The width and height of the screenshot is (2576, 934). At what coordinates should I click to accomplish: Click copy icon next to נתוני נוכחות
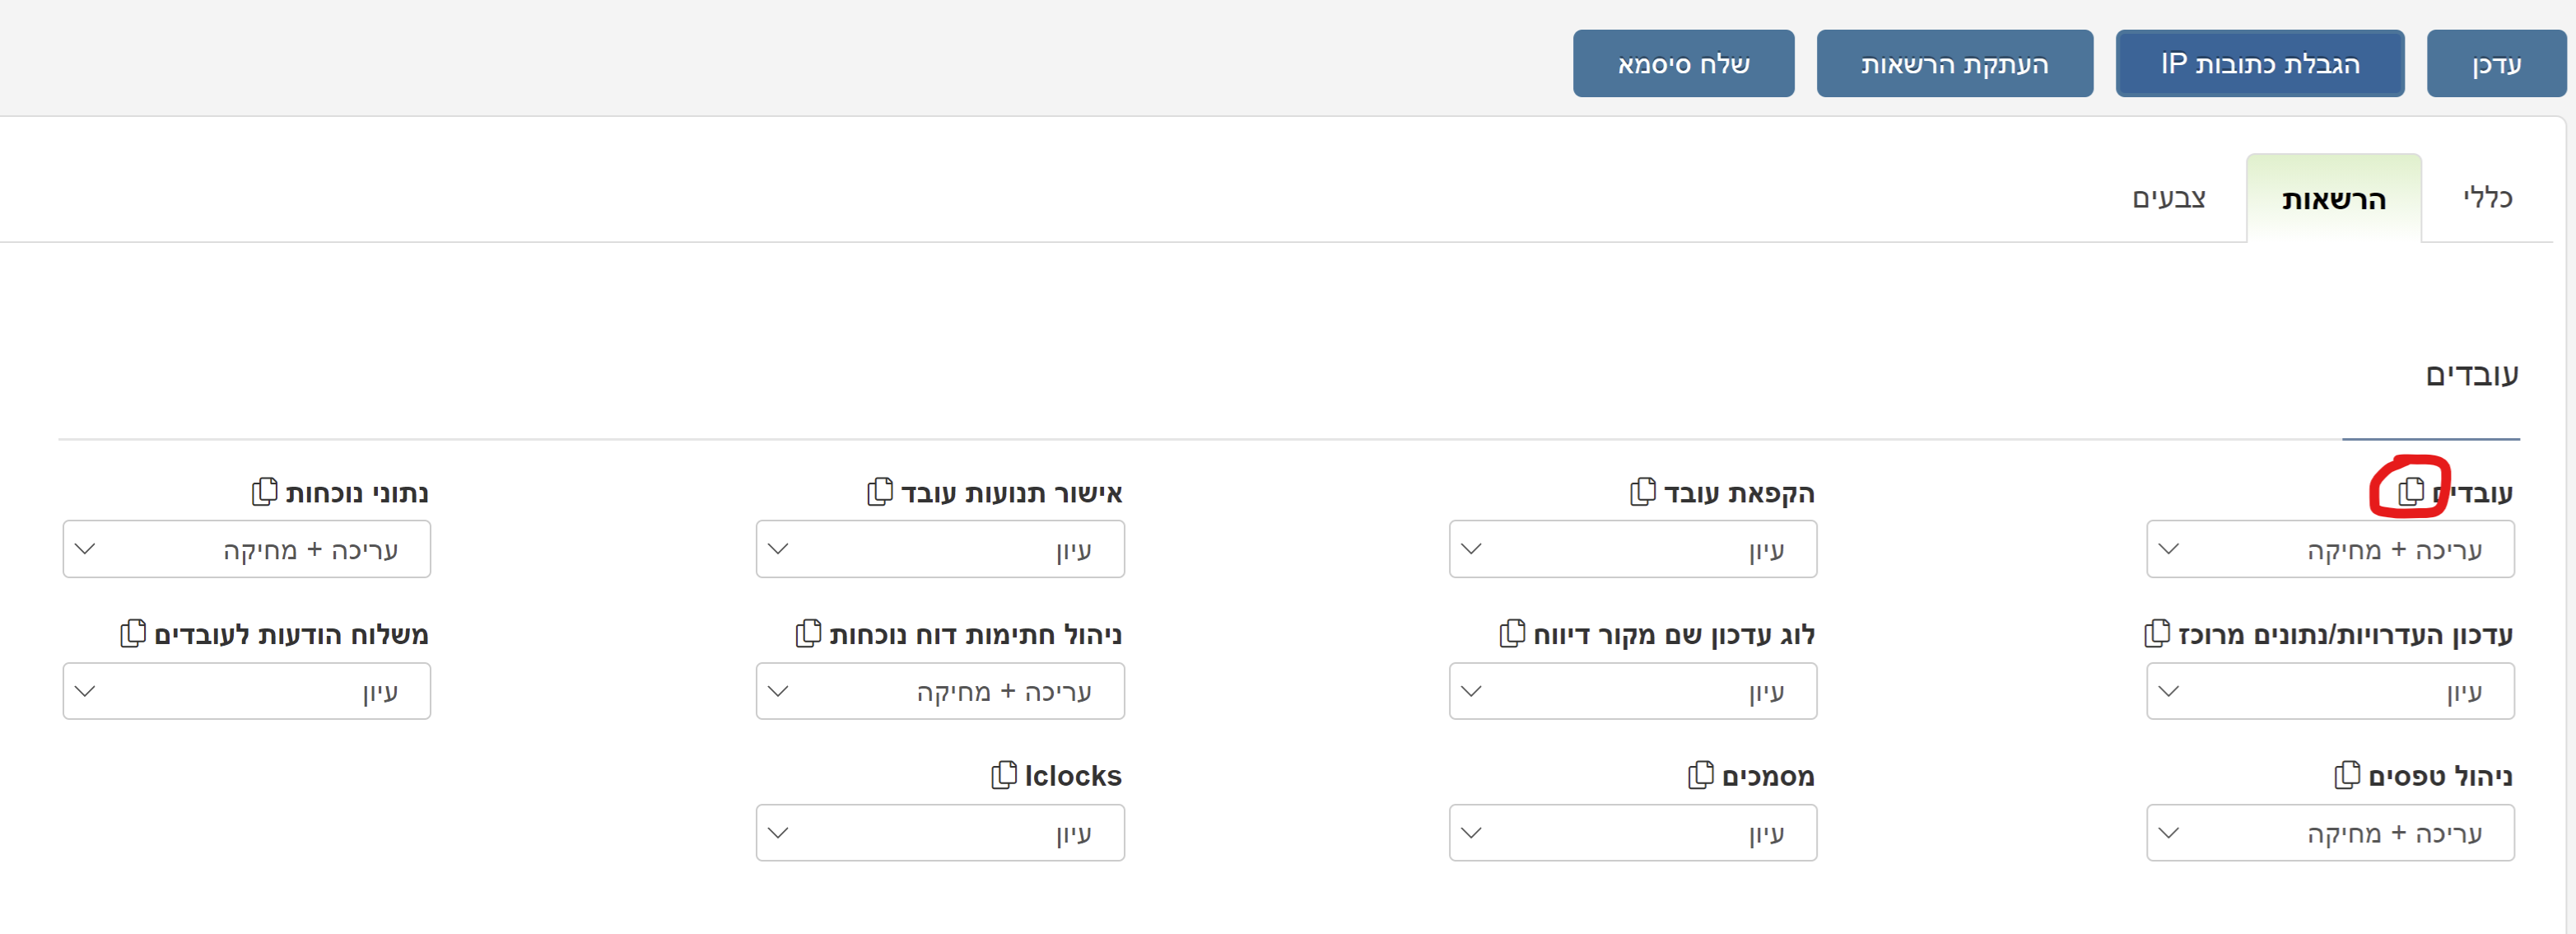click(x=264, y=491)
